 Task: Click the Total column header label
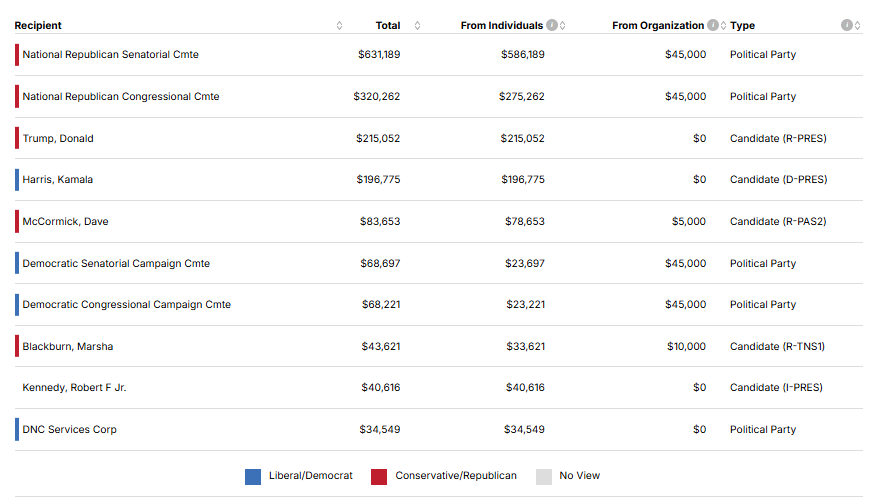coord(388,26)
